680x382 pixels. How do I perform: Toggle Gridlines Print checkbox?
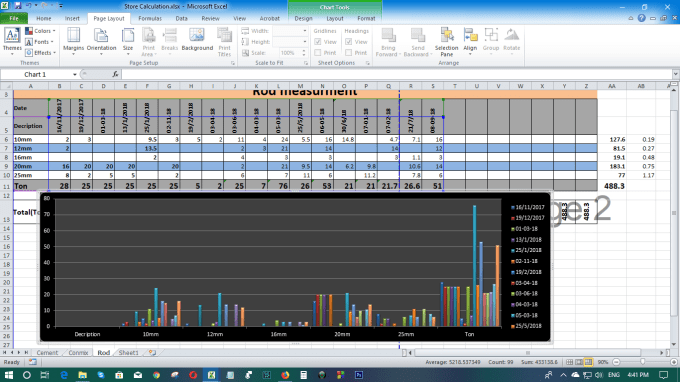point(318,53)
